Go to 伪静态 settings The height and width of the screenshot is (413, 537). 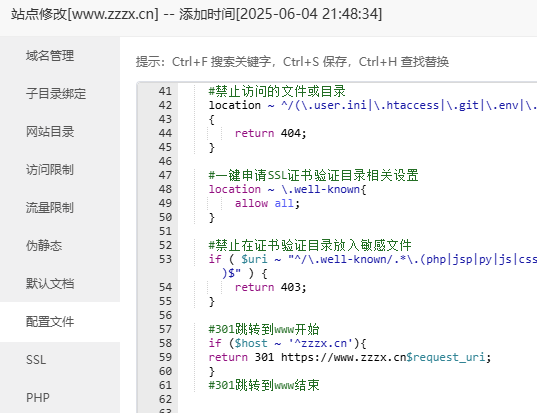(44, 246)
